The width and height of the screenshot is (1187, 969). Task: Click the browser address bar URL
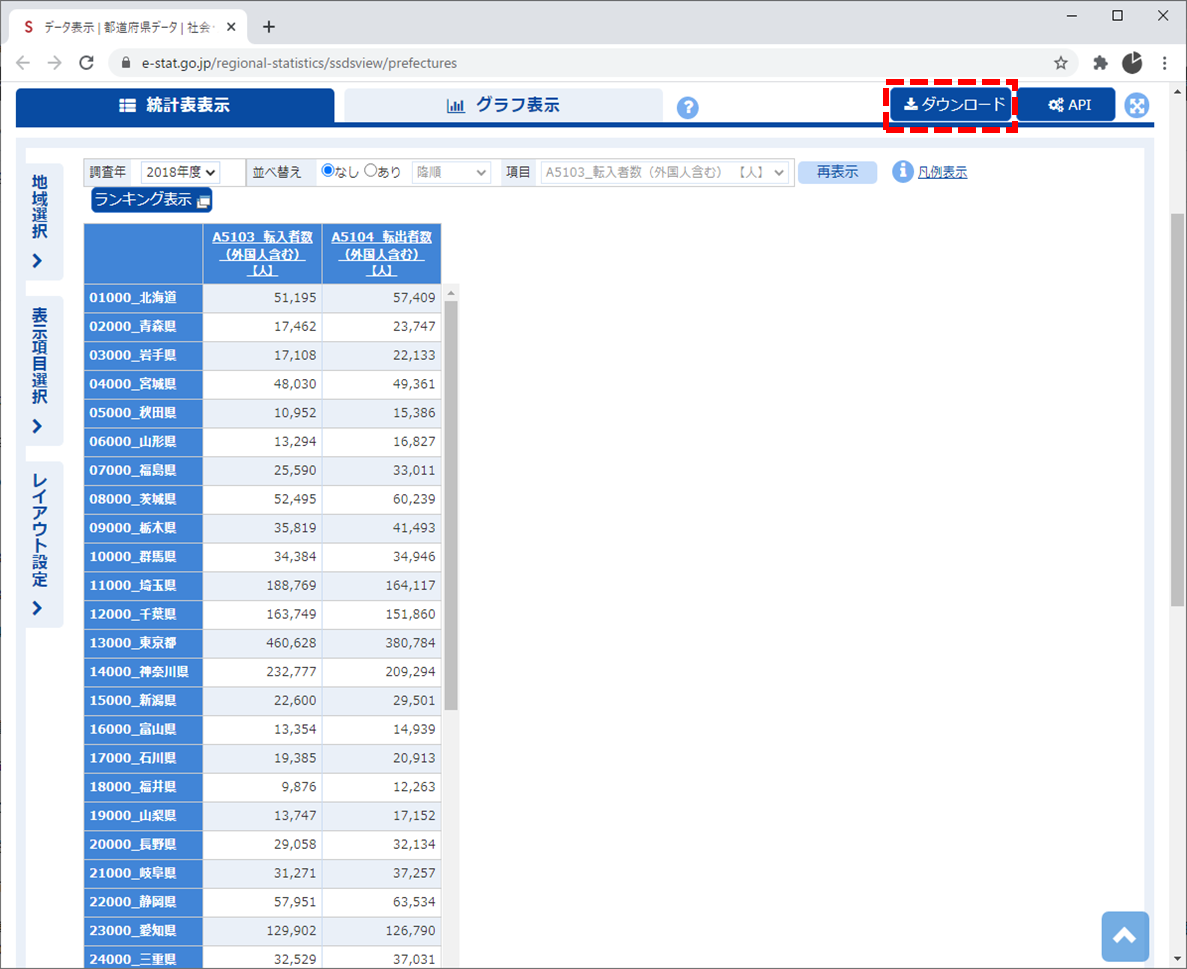pos(299,63)
